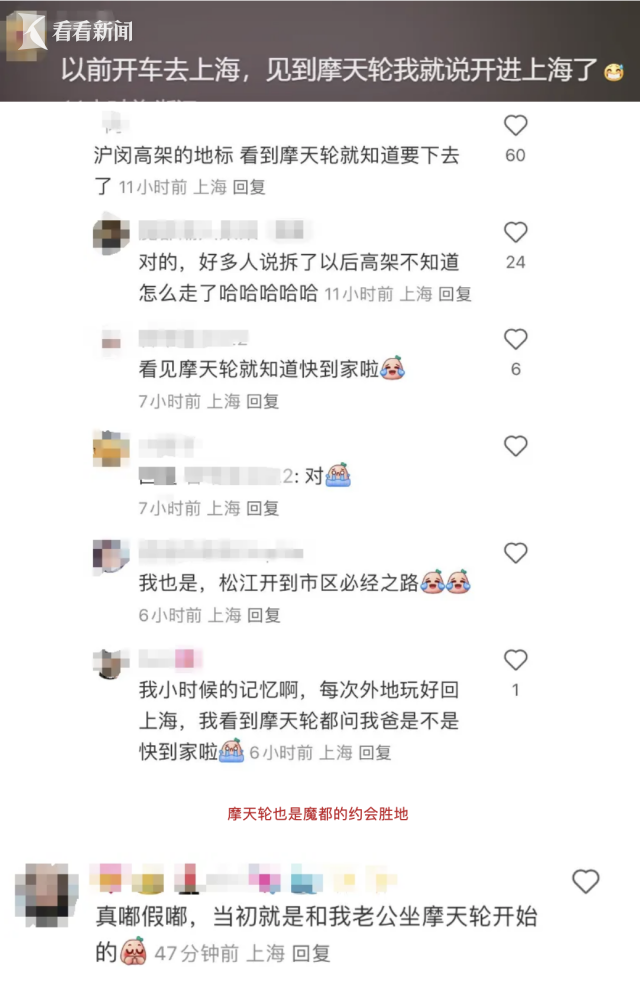Screen dimensions: 640x986
Task: Open avatar of 对的，好多人说 commenter
Action: (x=111, y=236)
